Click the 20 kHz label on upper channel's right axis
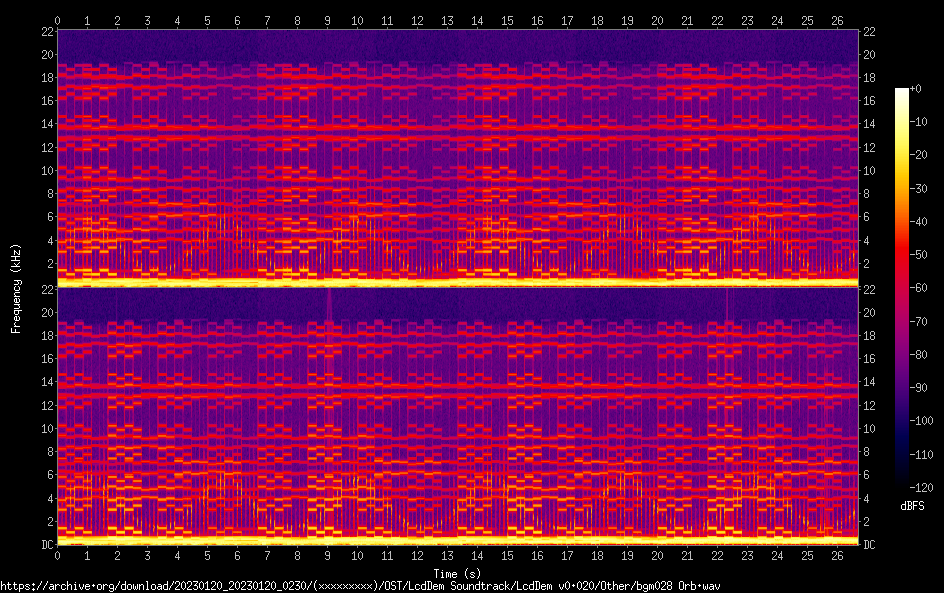The image size is (944, 593). pos(869,54)
